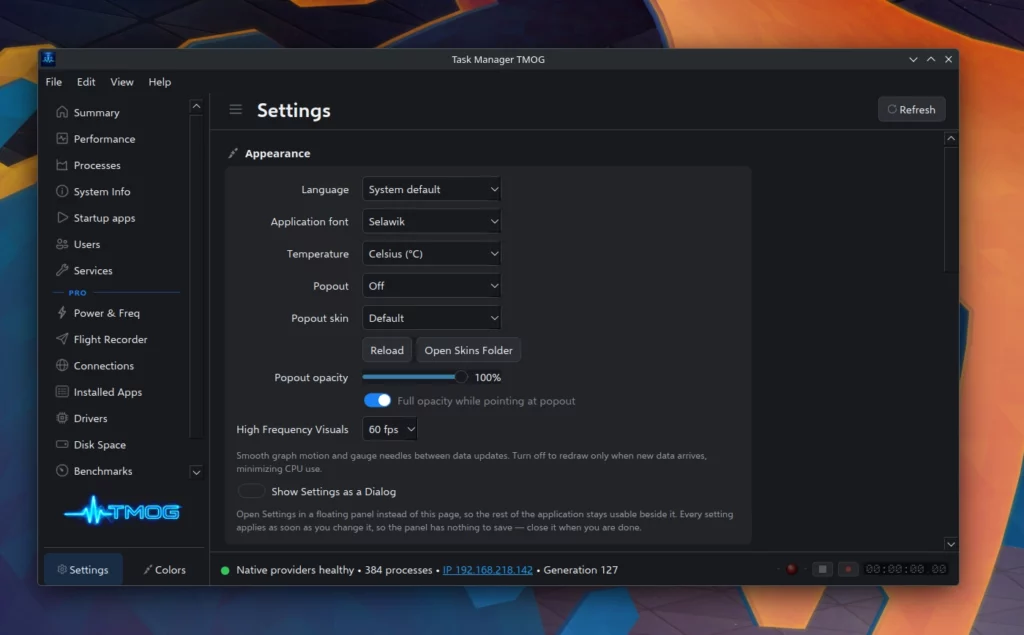Click the sidebar scroll-up arrow
The image size is (1024, 635).
click(x=196, y=106)
